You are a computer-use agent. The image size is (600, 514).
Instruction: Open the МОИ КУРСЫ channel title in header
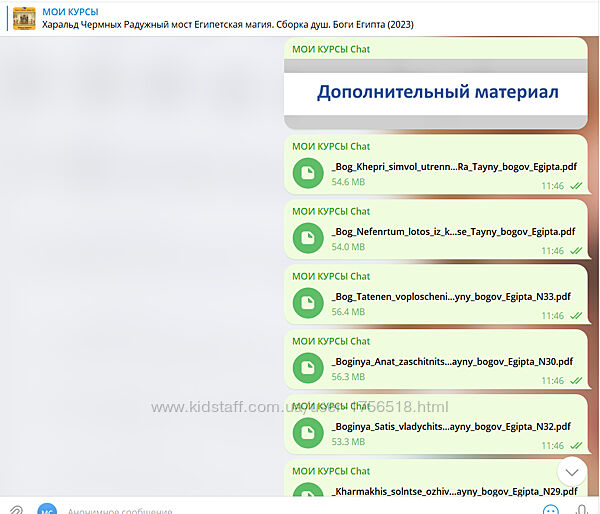(x=70, y=11)
